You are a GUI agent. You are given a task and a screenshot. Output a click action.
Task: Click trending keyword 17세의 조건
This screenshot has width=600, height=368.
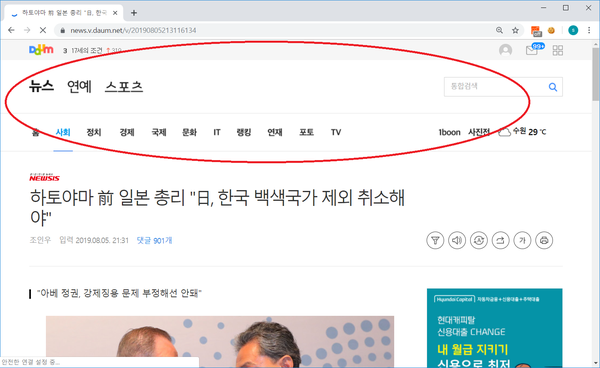(87, 50)
